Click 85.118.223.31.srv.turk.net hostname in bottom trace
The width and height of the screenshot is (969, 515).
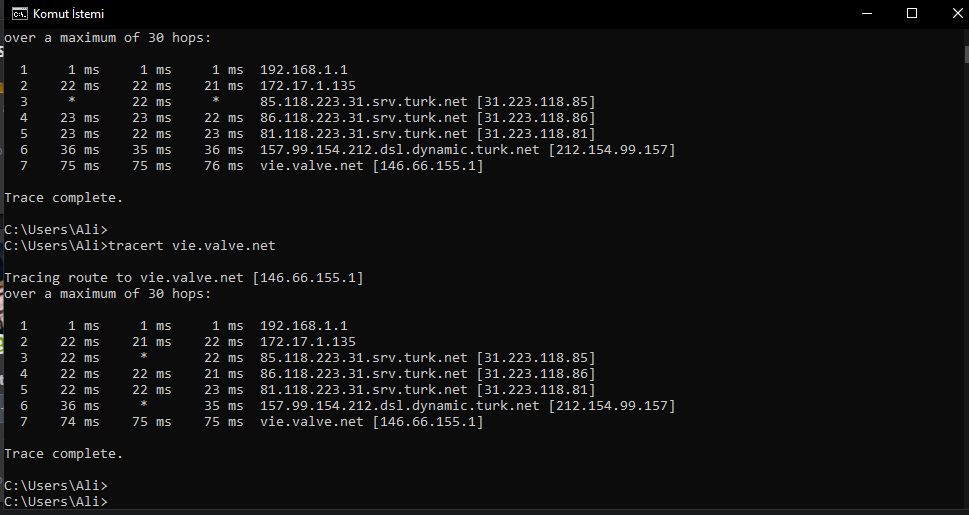click(x=364, y=358)
